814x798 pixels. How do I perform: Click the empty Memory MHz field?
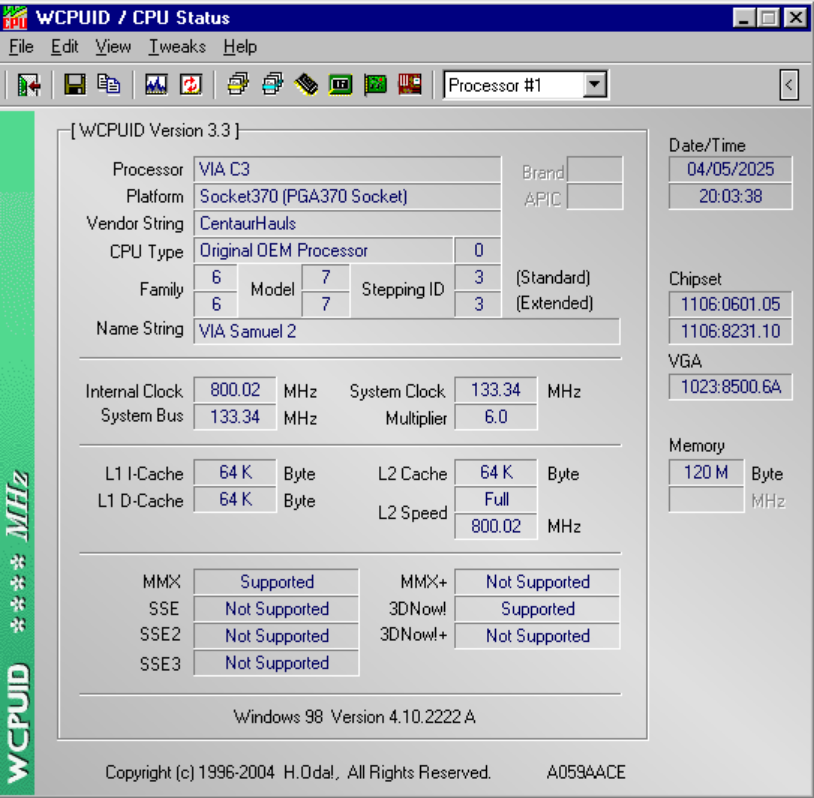[706, 499]
